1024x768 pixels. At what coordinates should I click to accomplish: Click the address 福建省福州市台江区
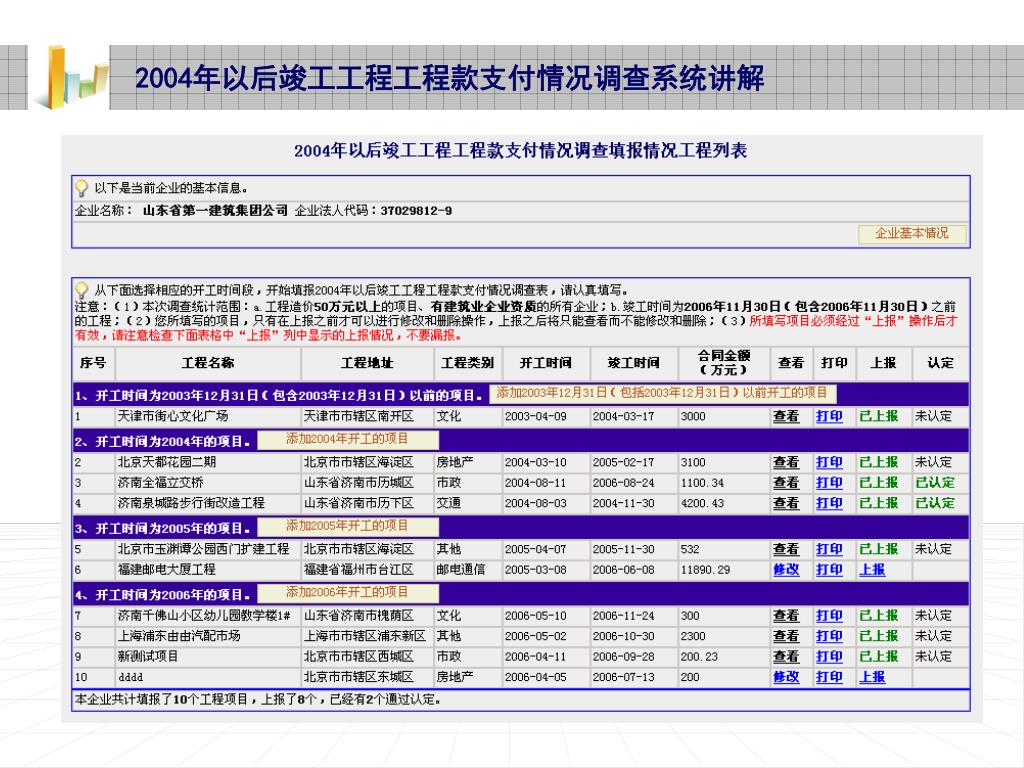coord(359,569)
